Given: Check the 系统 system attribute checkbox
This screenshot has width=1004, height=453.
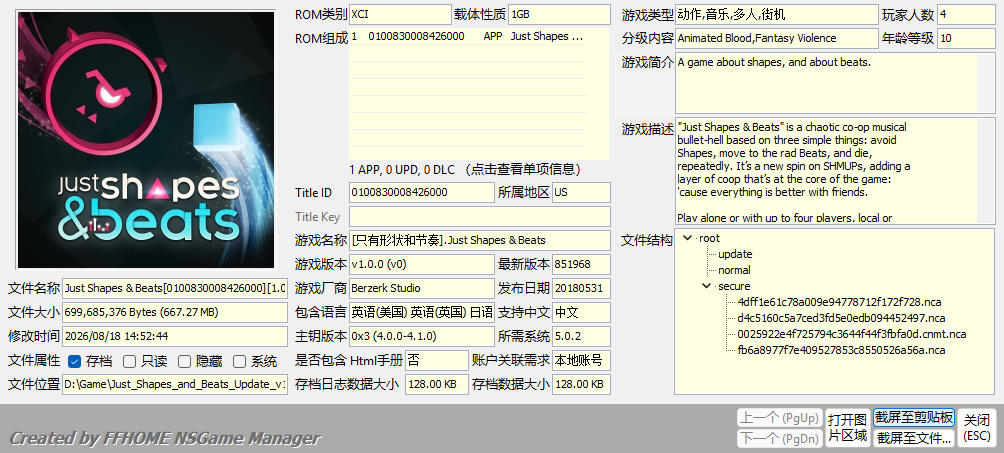Looking at the screenshot, I should [239, 361].
